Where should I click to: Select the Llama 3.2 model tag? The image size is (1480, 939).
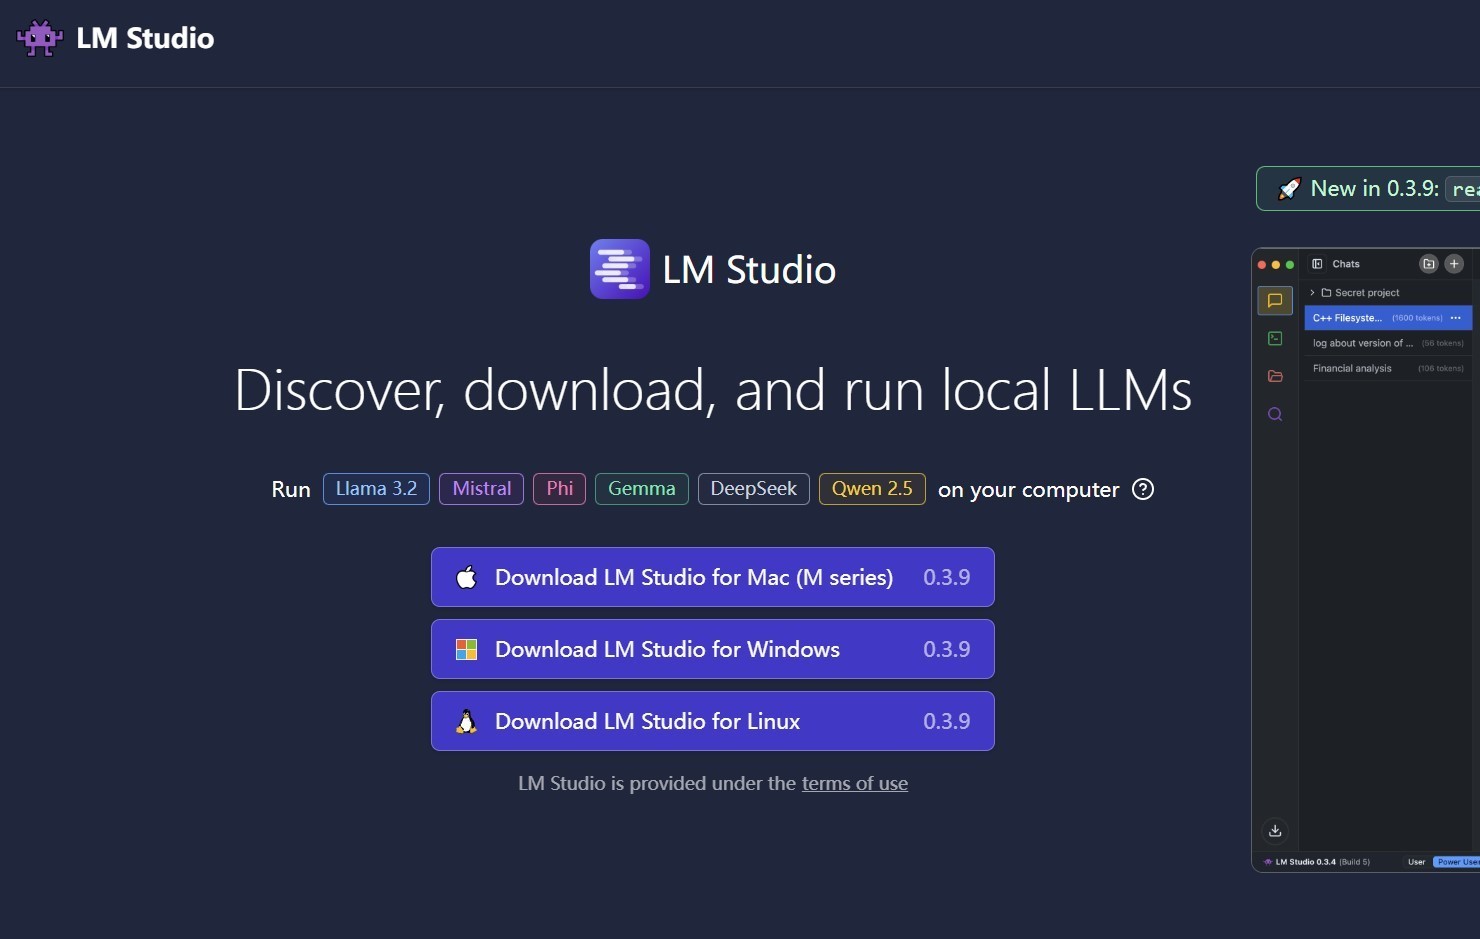(376, 489)
